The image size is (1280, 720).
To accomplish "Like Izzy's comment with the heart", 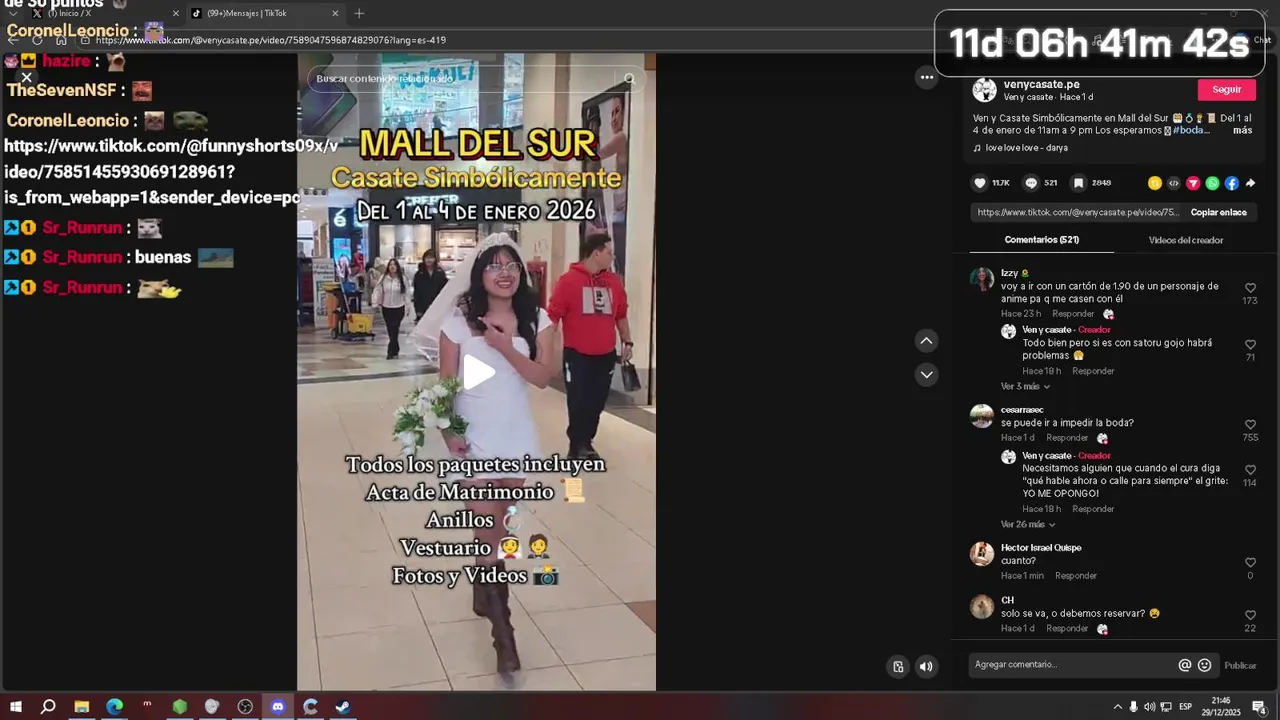I will (x=1250, y=288).
